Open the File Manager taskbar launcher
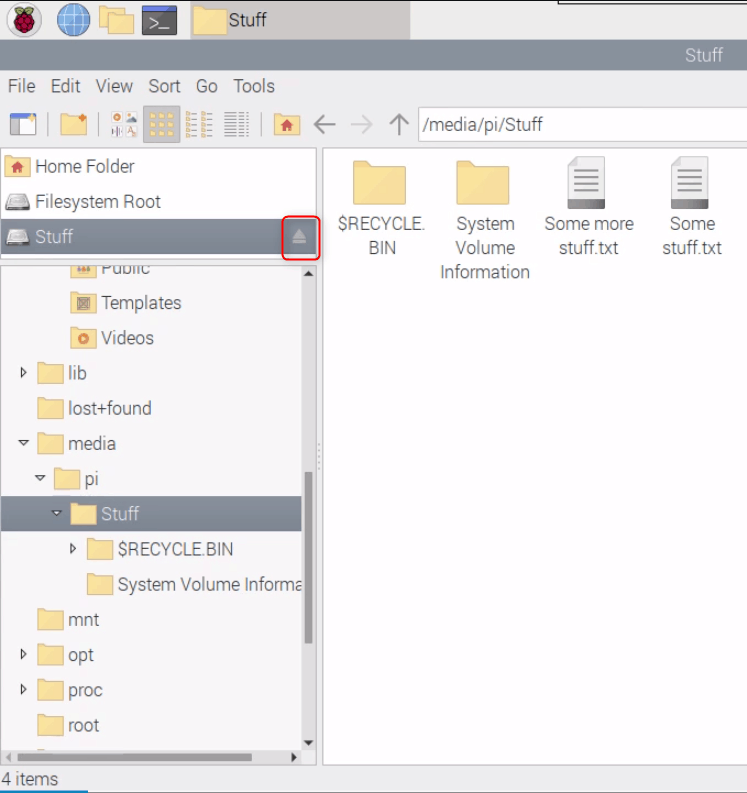 (x=116, y=20)
